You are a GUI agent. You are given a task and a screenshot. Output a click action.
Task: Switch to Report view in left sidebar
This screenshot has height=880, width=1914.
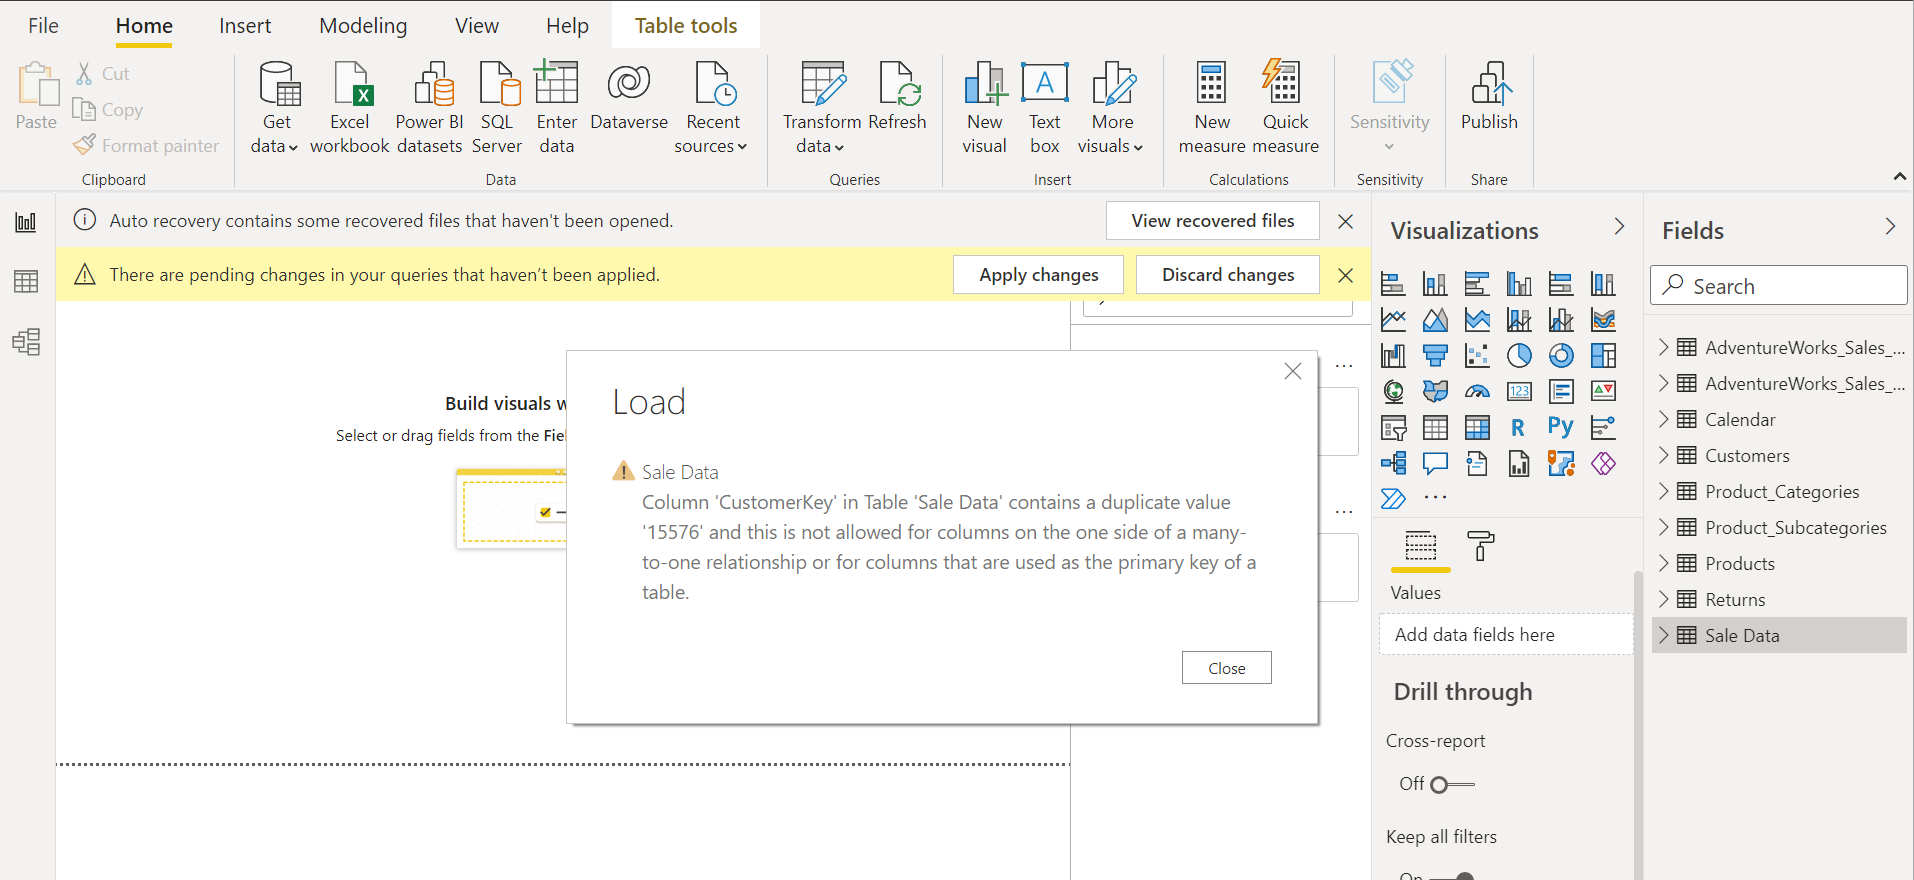click(26, 222)
